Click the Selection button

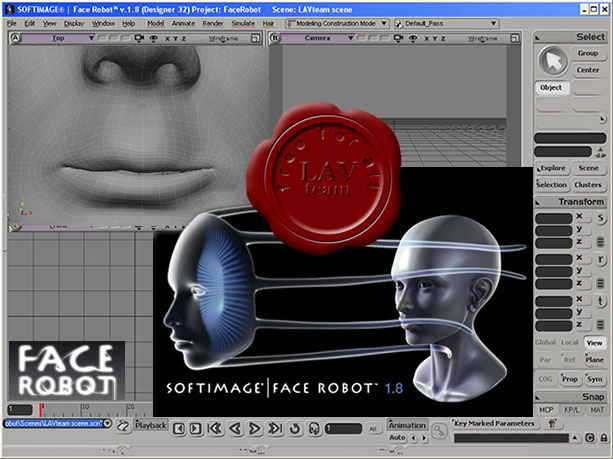tap(551, 185)
